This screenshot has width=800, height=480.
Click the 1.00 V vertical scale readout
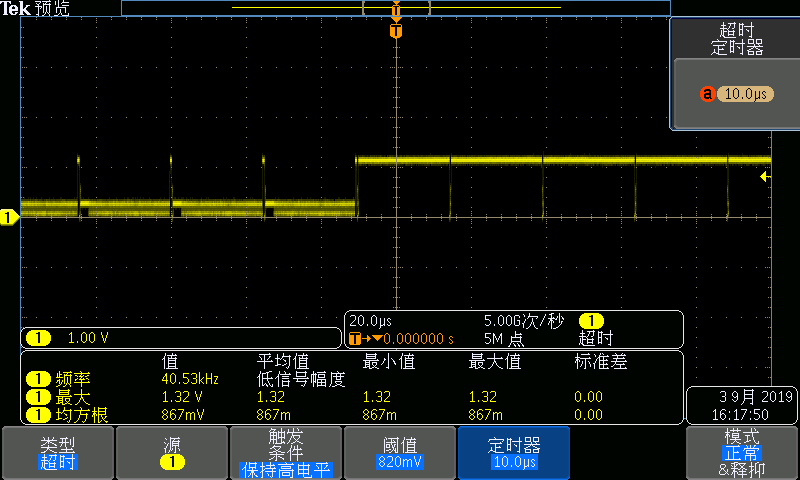[x=88, y=338]
